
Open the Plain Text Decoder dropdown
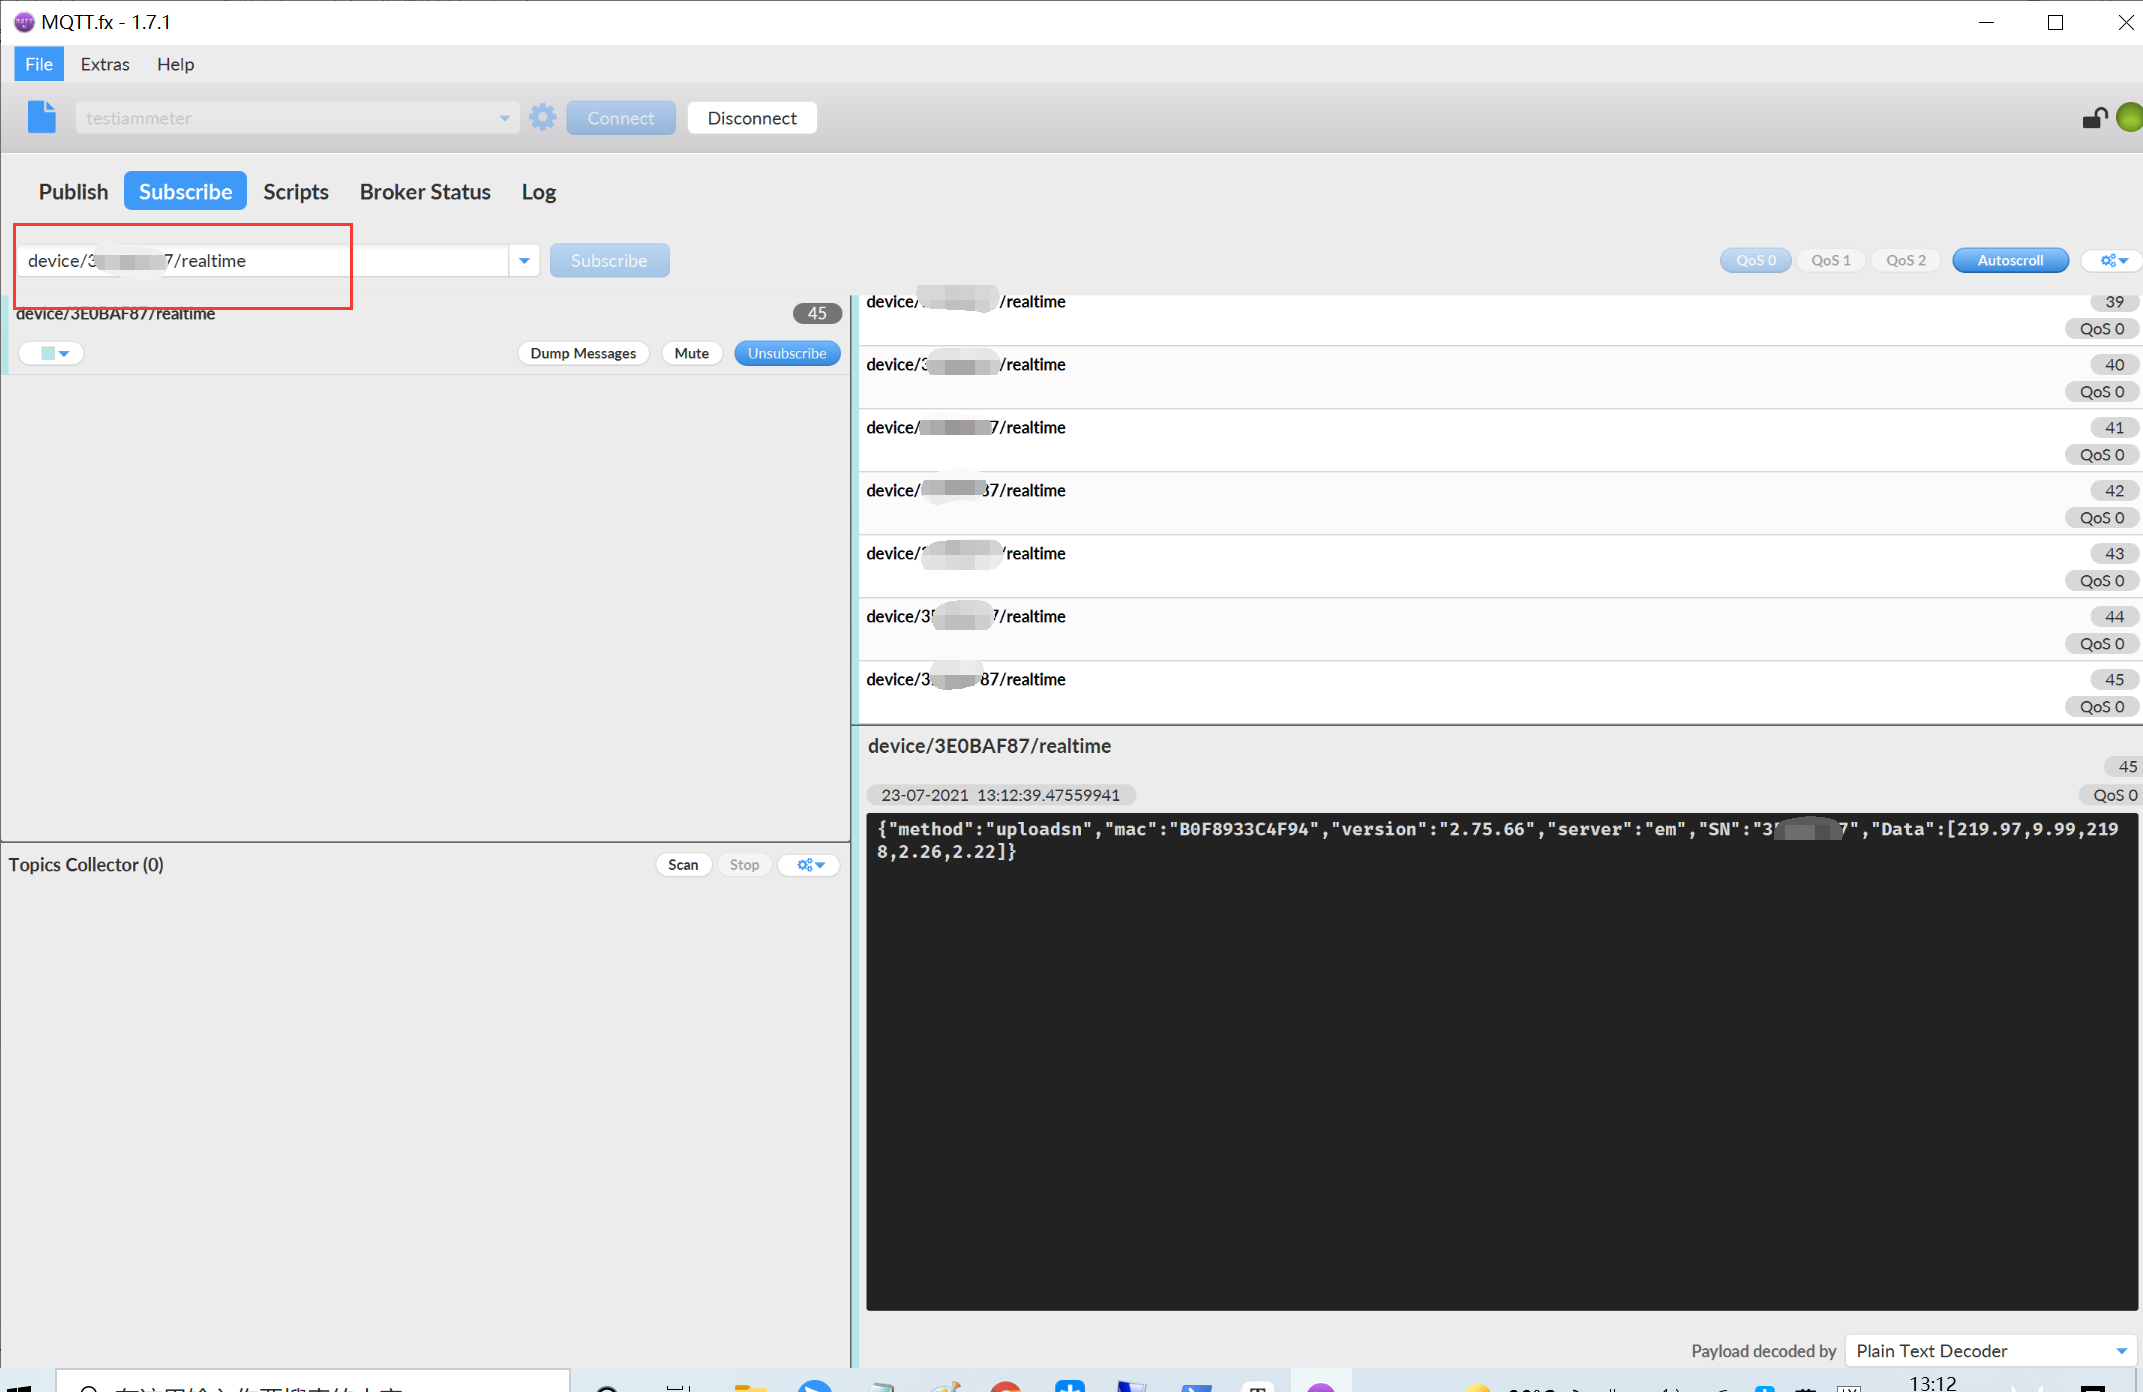[x=1990, y=1351]
